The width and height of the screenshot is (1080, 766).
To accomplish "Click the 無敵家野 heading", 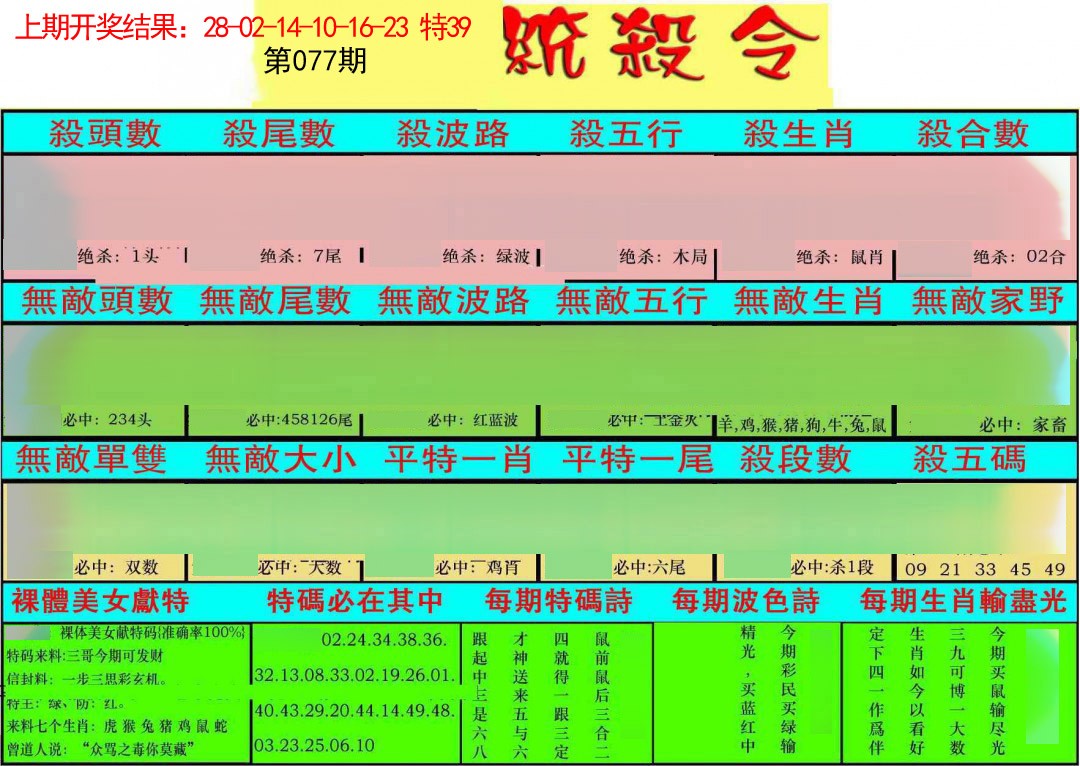I will click(x=988, y=300).
